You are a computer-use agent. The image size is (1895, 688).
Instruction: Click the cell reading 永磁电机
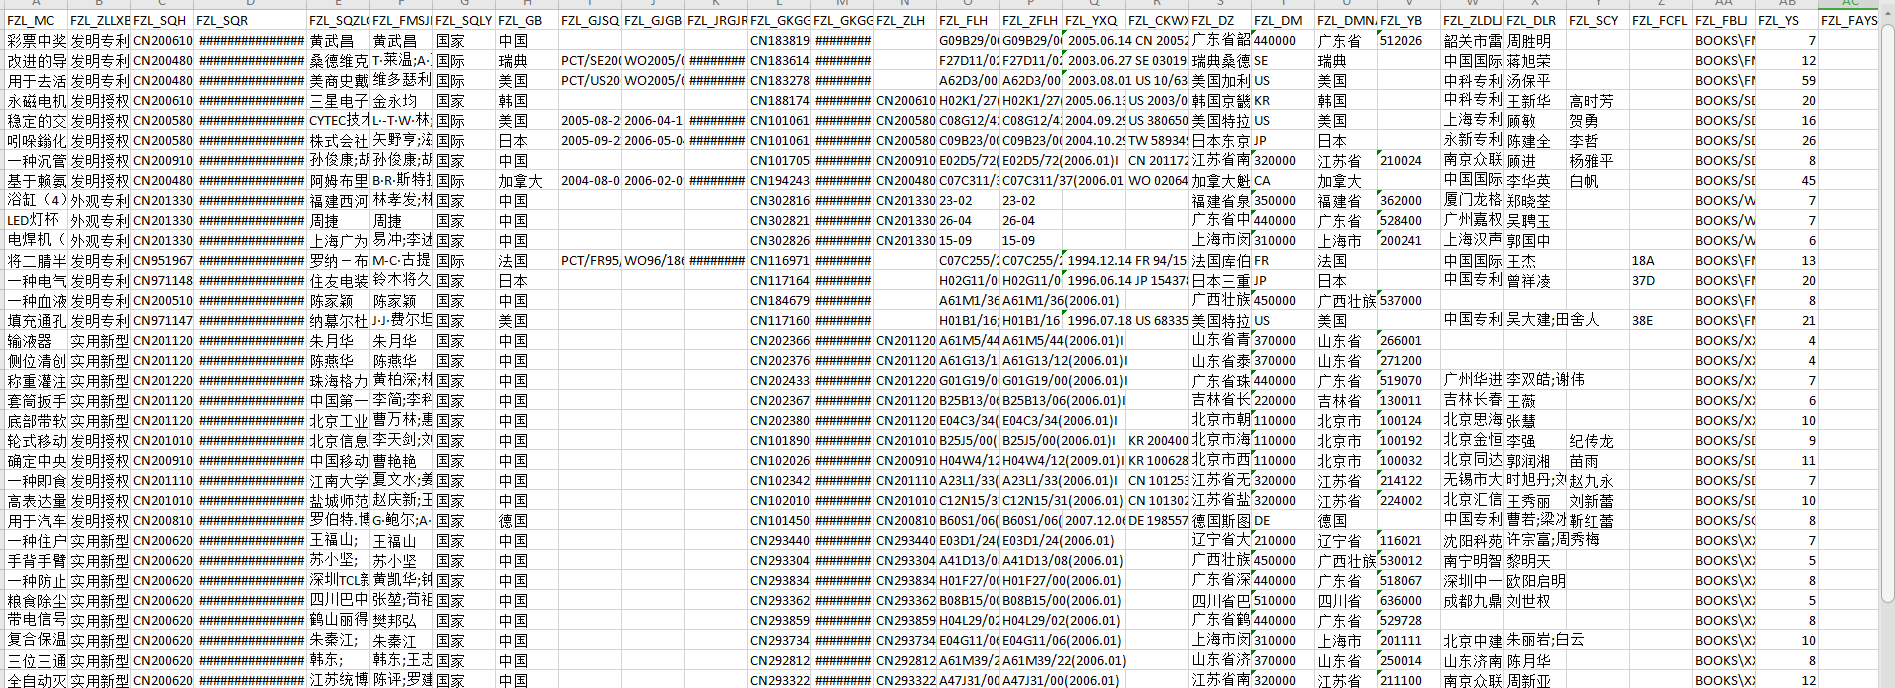[x=36, y=100]
